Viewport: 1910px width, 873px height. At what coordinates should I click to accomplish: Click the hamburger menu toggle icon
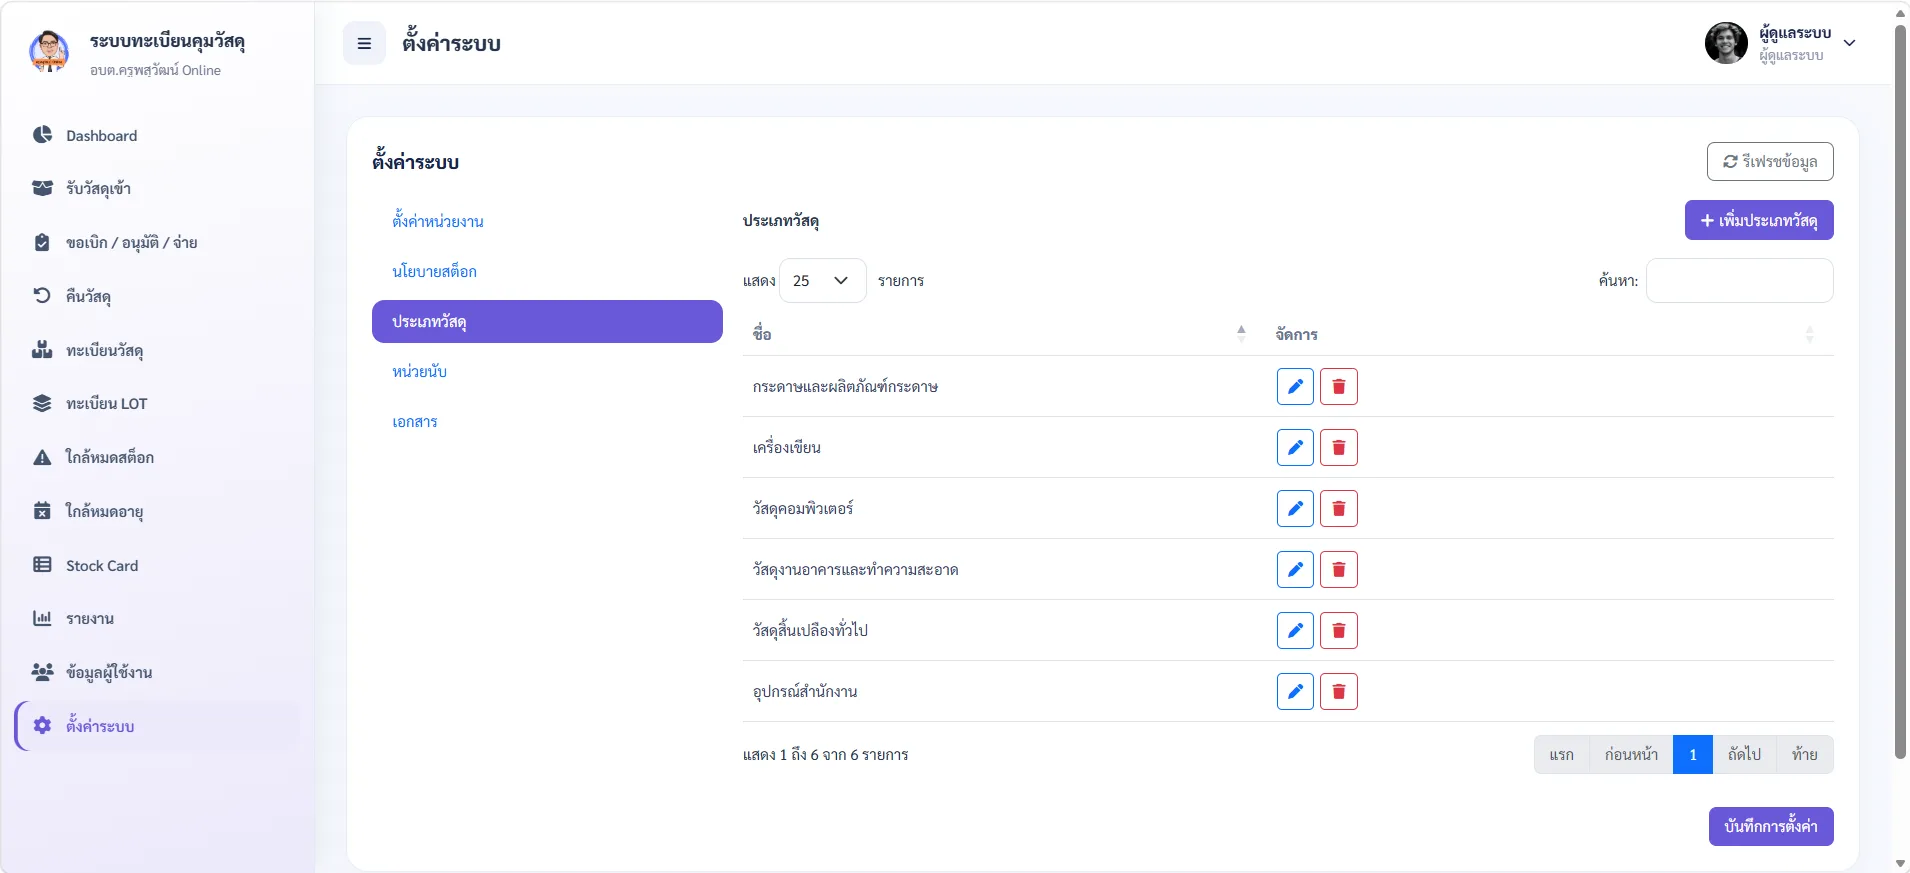pyautogui.click(x=364, y=44)
